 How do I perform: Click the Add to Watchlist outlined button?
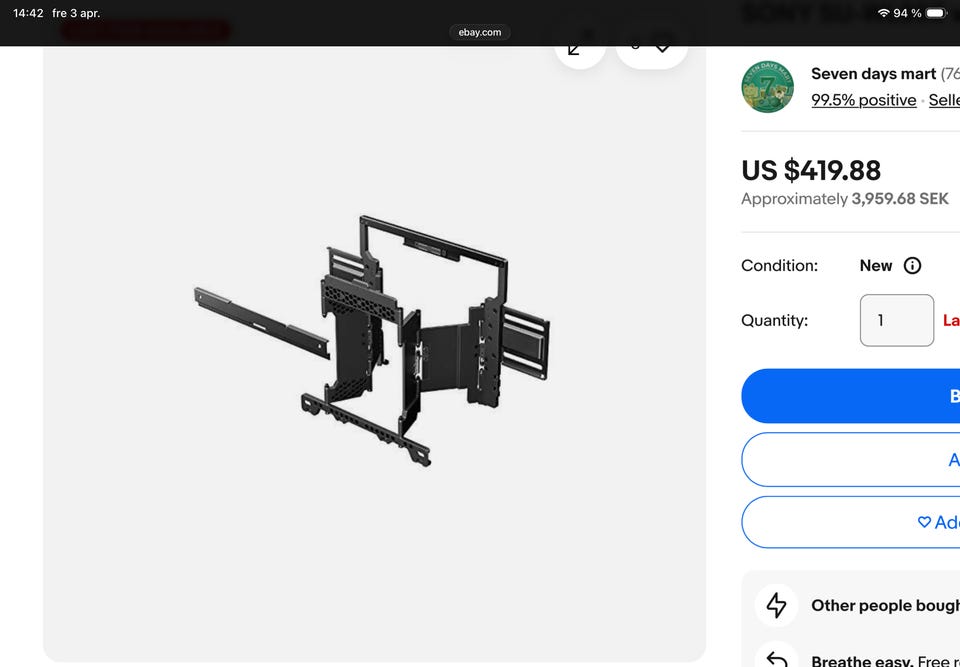click(850, 522)
